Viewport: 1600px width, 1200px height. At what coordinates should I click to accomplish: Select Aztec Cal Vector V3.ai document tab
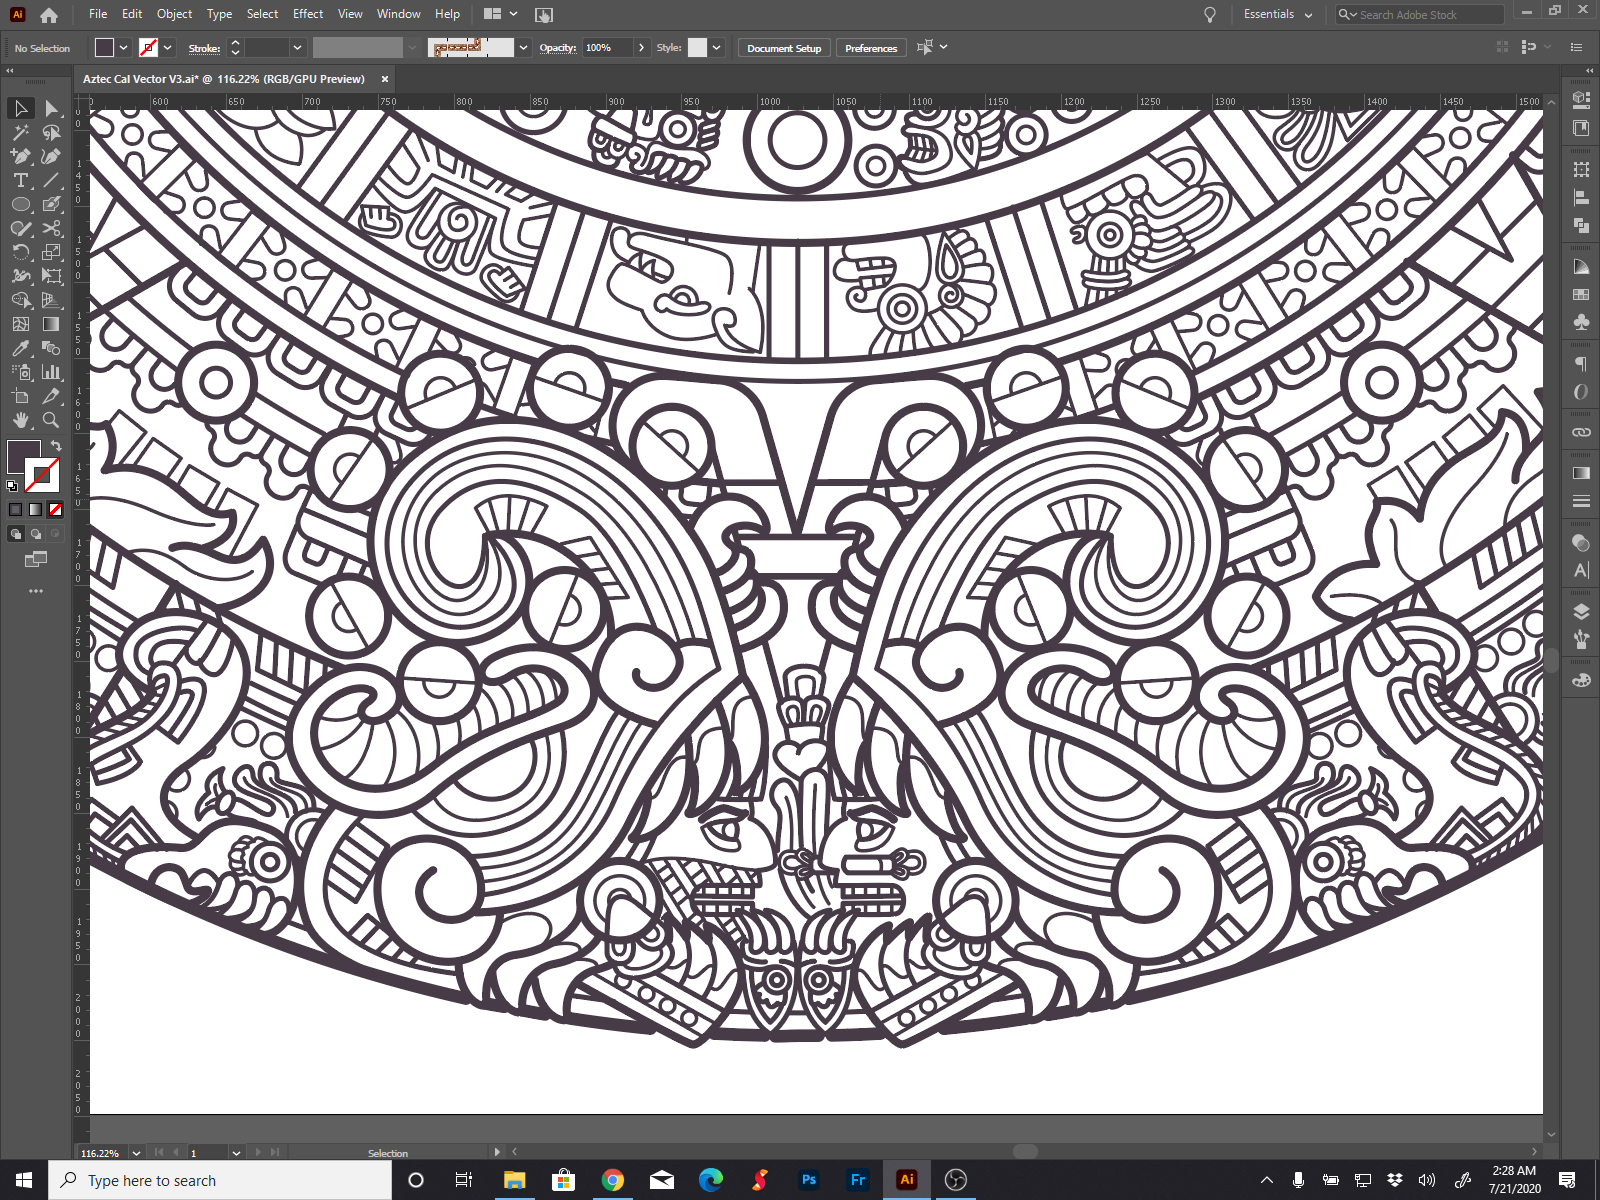tap(224, 79)
